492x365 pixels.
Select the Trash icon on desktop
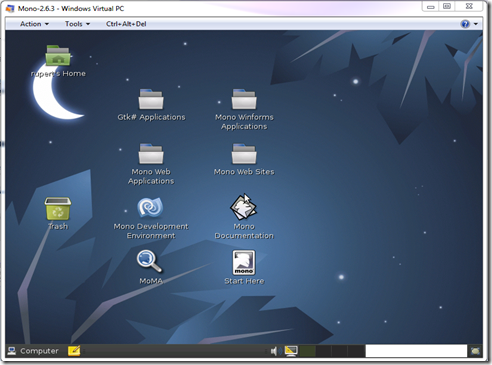click(x=58, y=208)
